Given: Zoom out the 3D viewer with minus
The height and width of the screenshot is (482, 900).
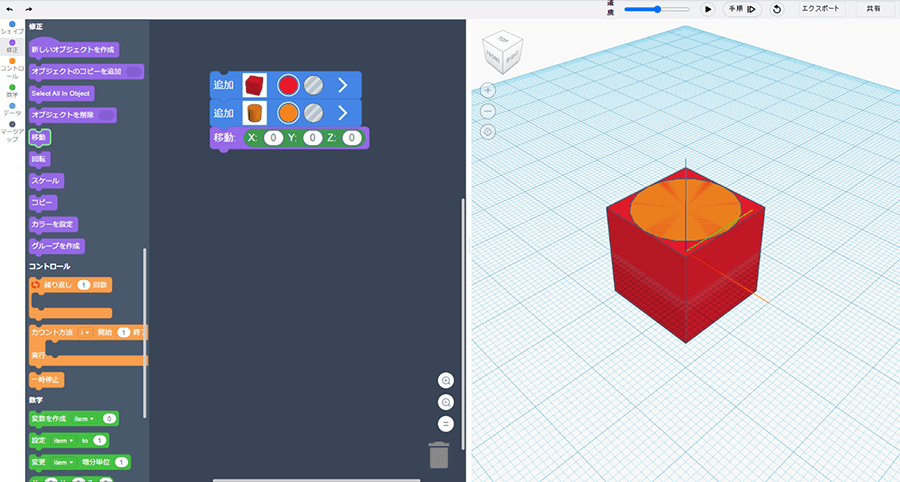Looking at the screenshot, I should click(x=488, y=111).
